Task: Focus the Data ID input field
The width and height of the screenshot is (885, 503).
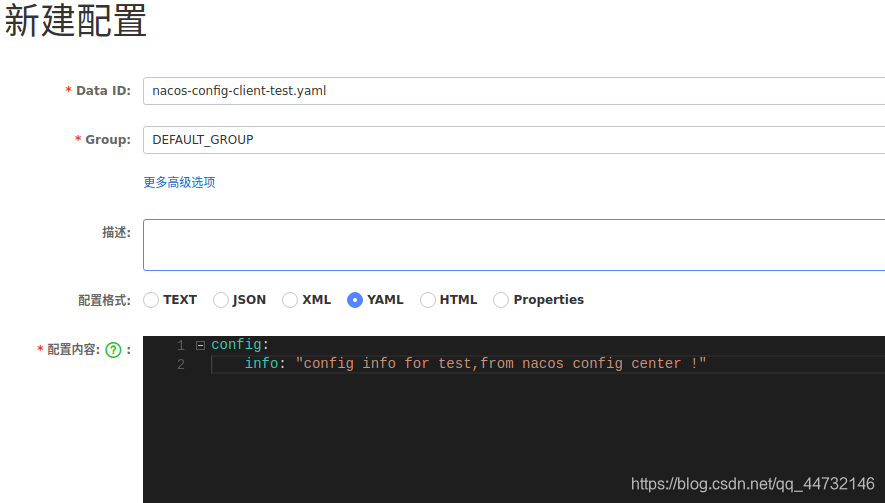Action: [514, 91]
